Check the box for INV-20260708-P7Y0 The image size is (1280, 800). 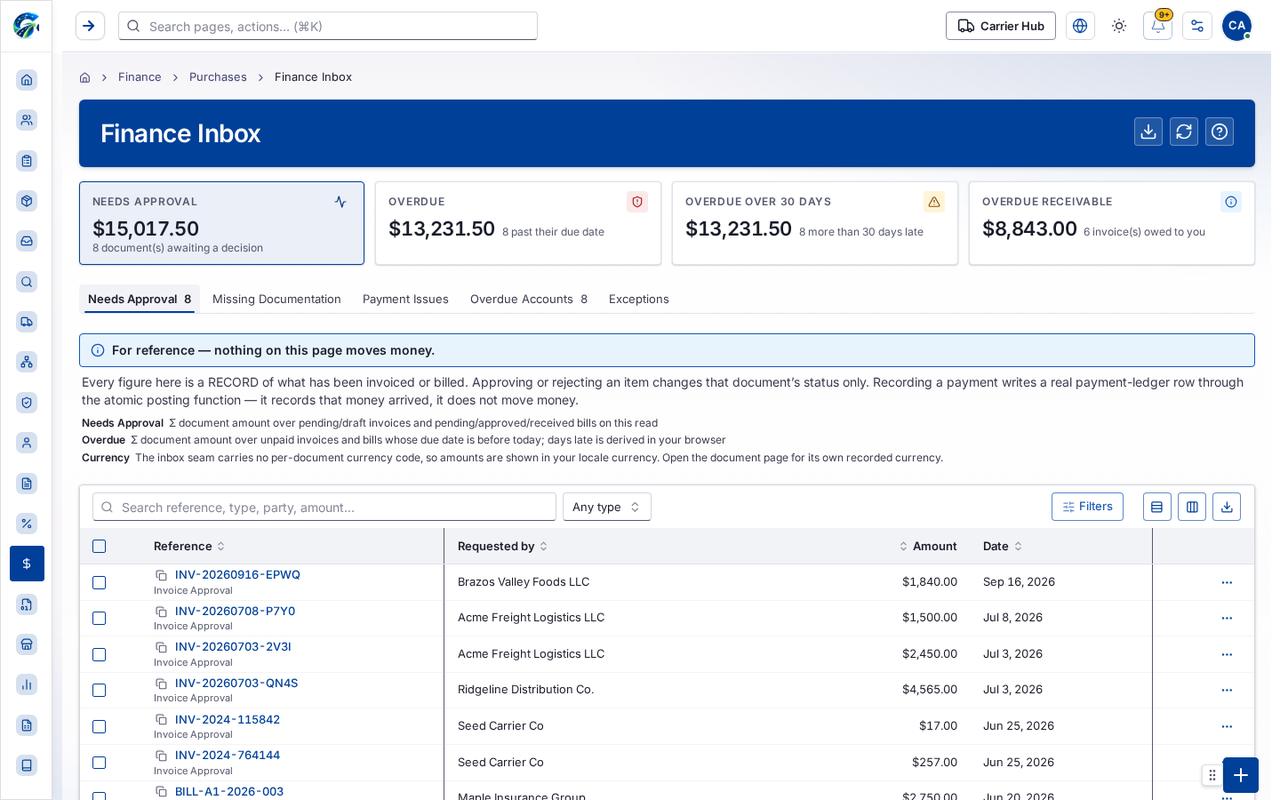point(99,618)
